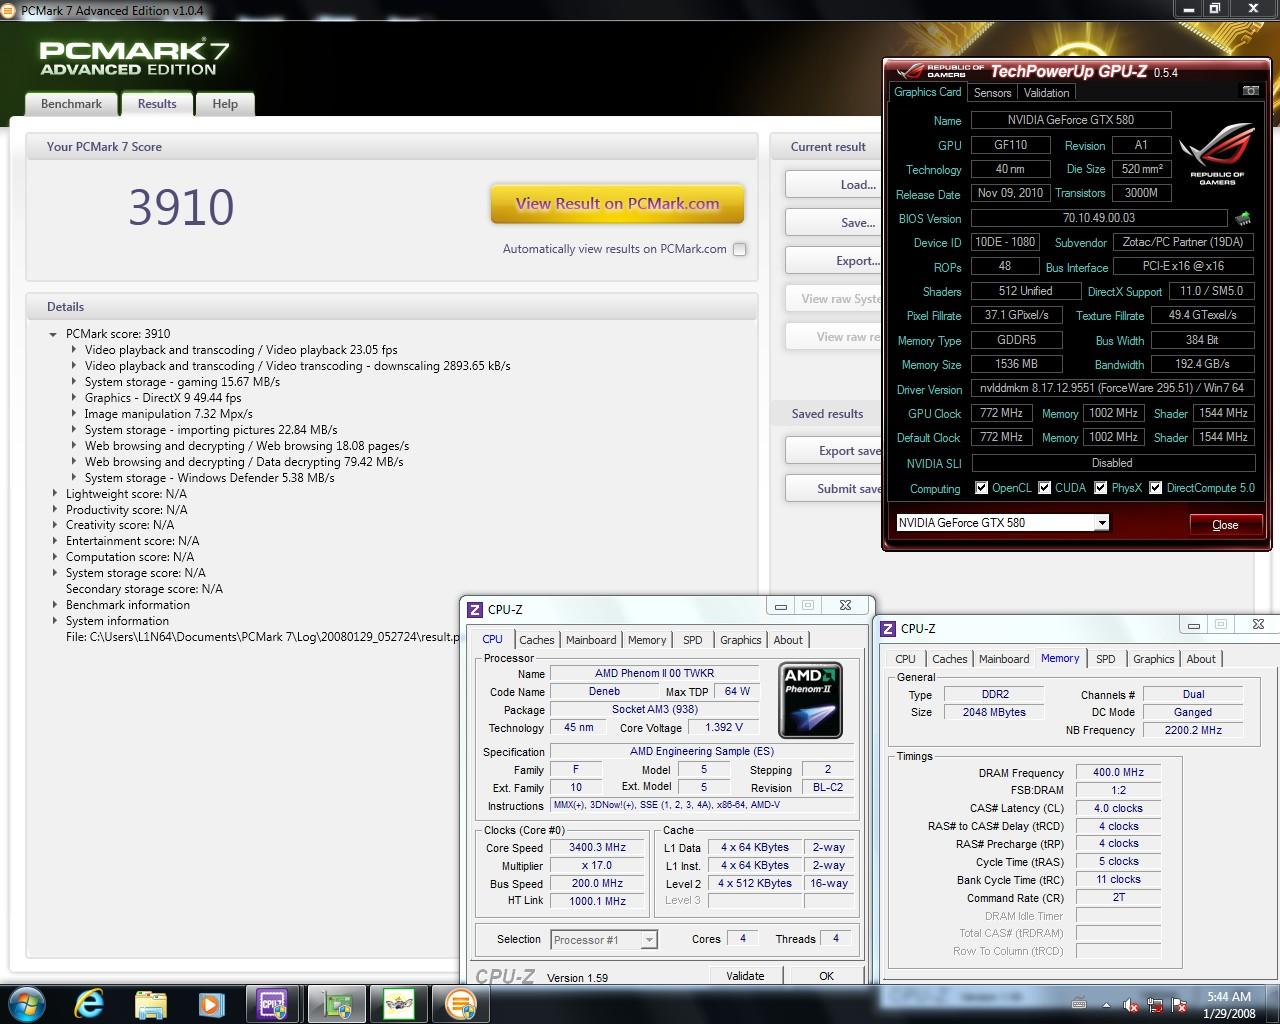Select the Results tab in PCMark
The height and width of the screenshot is (1024, 1280).
tap(157, 103)
